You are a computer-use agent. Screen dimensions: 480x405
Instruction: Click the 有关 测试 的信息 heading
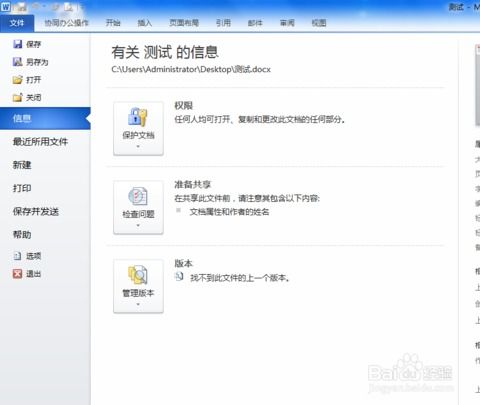(165, 52)
